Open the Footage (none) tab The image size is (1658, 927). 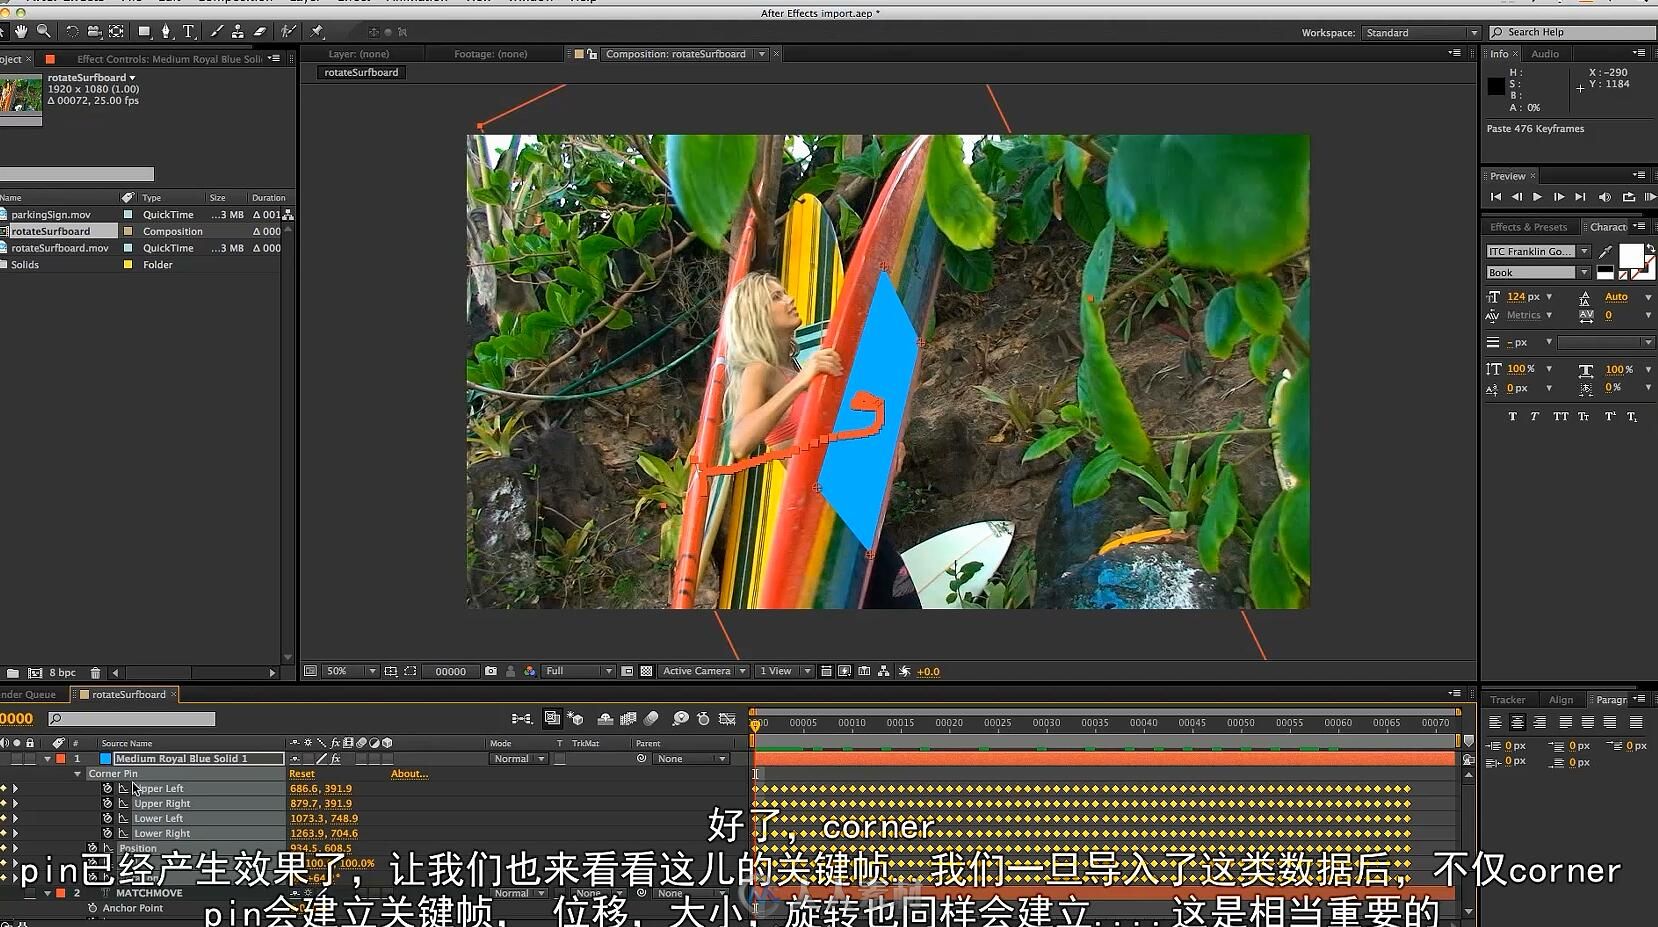click(x=490, y=54)
